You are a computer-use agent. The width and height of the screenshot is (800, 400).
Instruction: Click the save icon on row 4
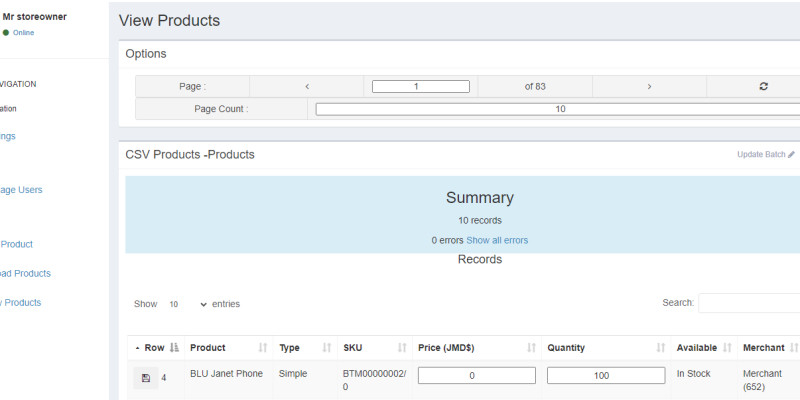(x=146, y=378)
